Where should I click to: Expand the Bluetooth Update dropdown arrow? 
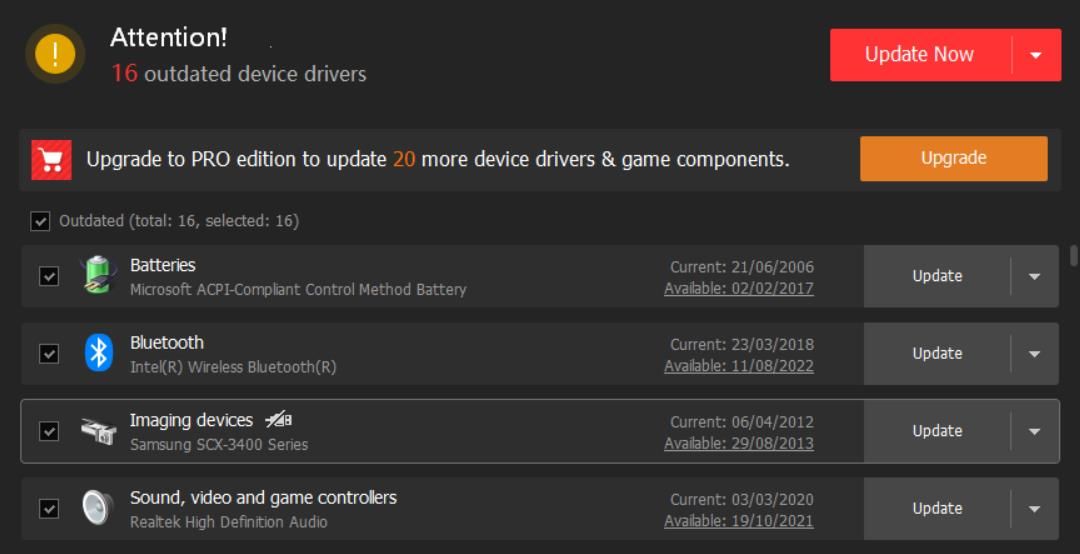click(x=1034, y=353)
